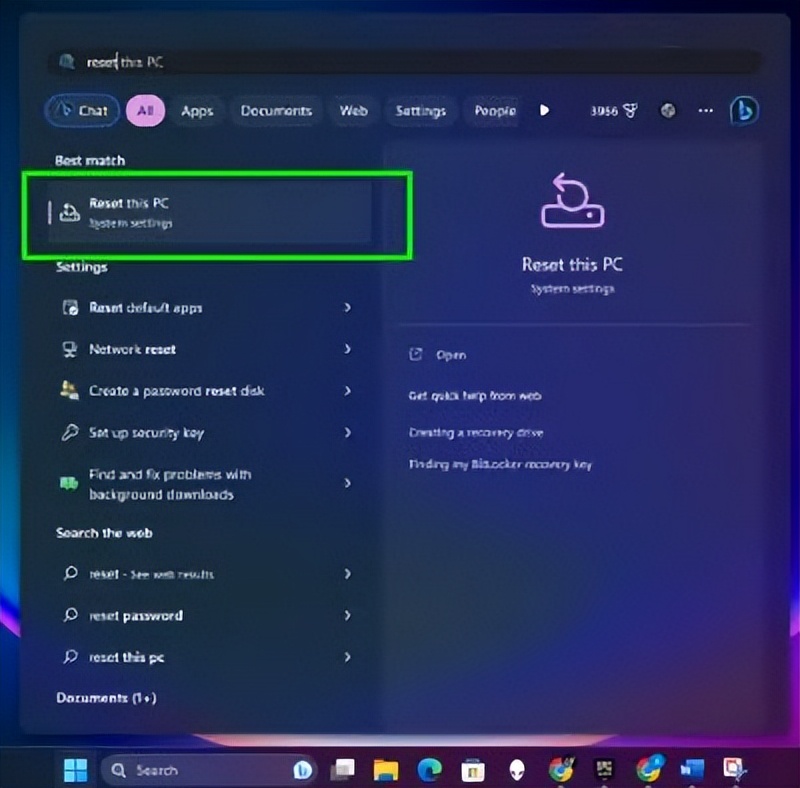Open Google Chrome from the taskbar
Viewport: 800px width, 788px height.
(559, 770)
